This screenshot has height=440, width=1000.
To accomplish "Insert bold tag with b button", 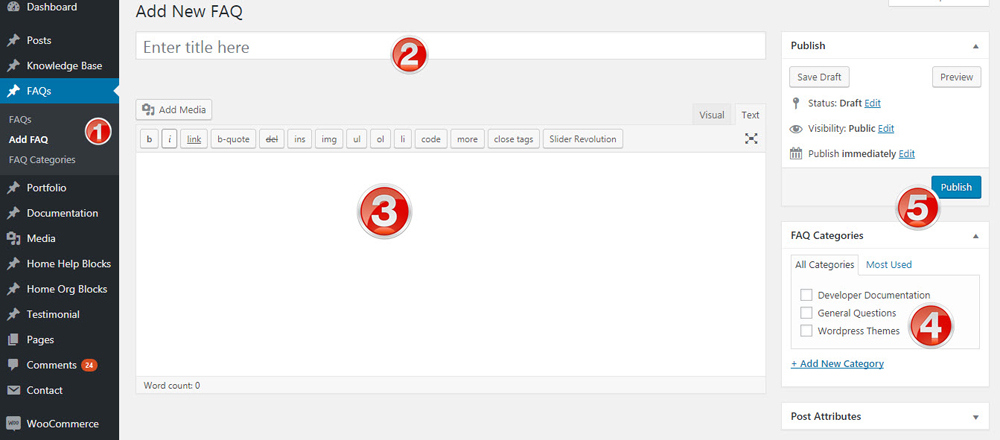I will (x=149, y=139).
